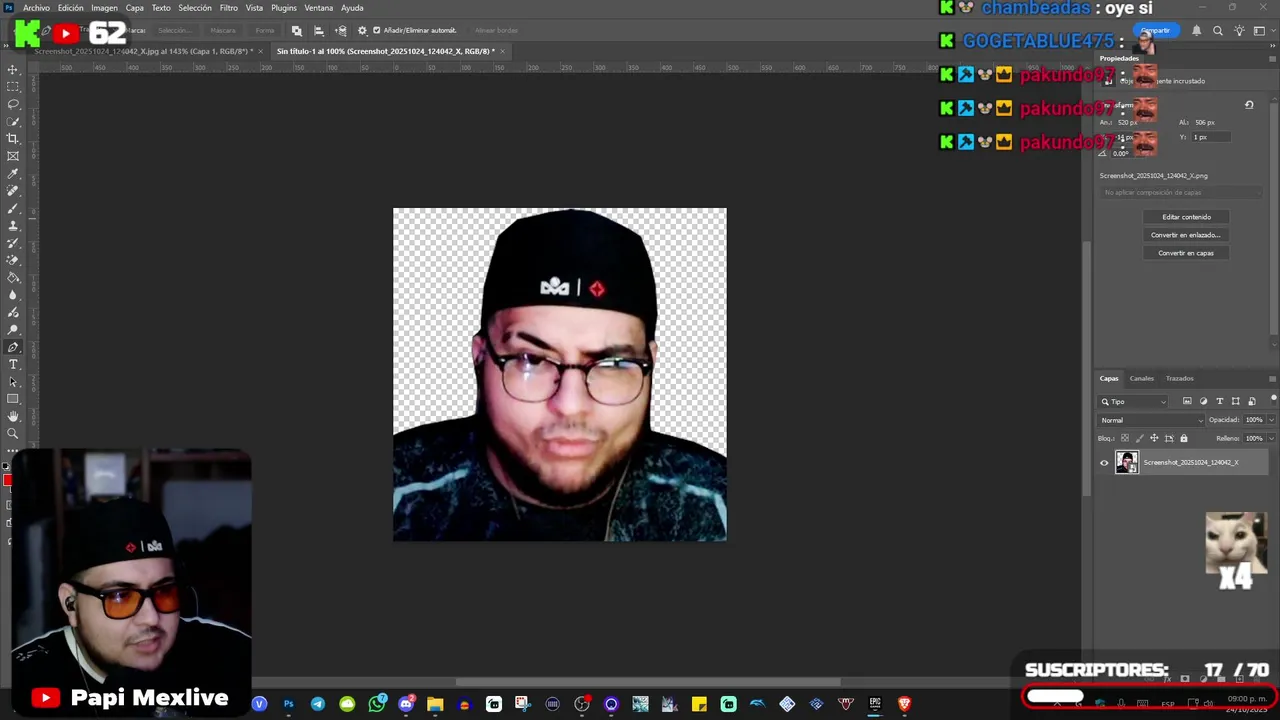Select the Rectangular Marquee tool
1280x720 pixels.
tap(13, 87)
